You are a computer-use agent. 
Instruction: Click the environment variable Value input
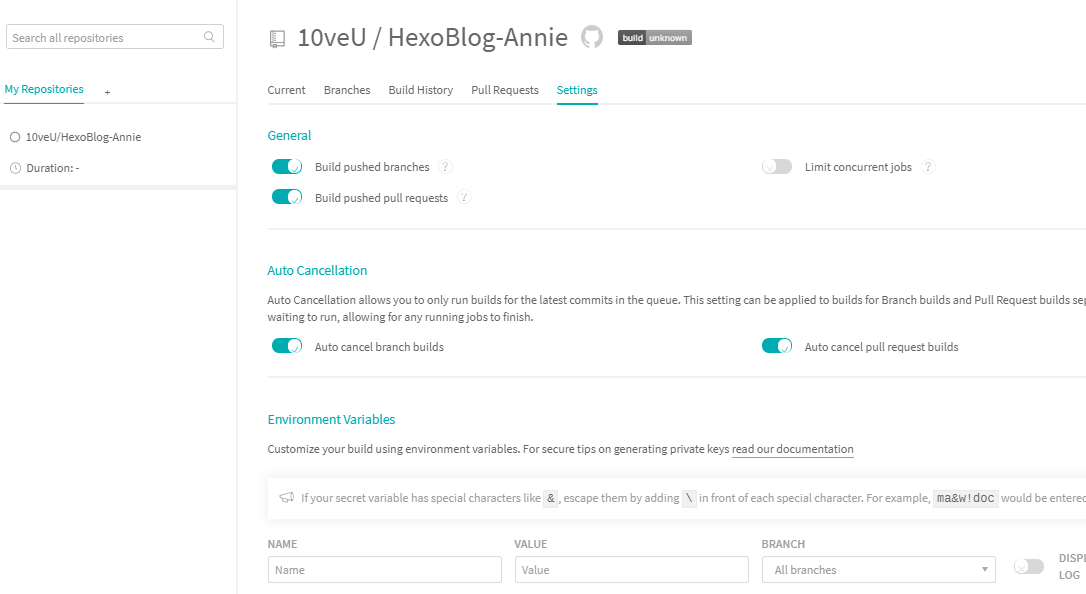pyautogui.click(x=631, y=570)
